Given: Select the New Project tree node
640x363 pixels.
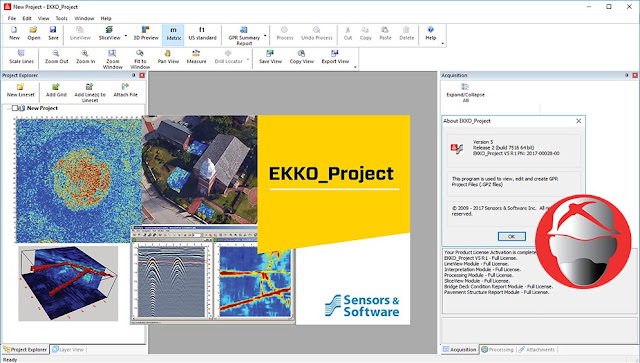Looking at the screenshot, I should [x=42, y=108].
